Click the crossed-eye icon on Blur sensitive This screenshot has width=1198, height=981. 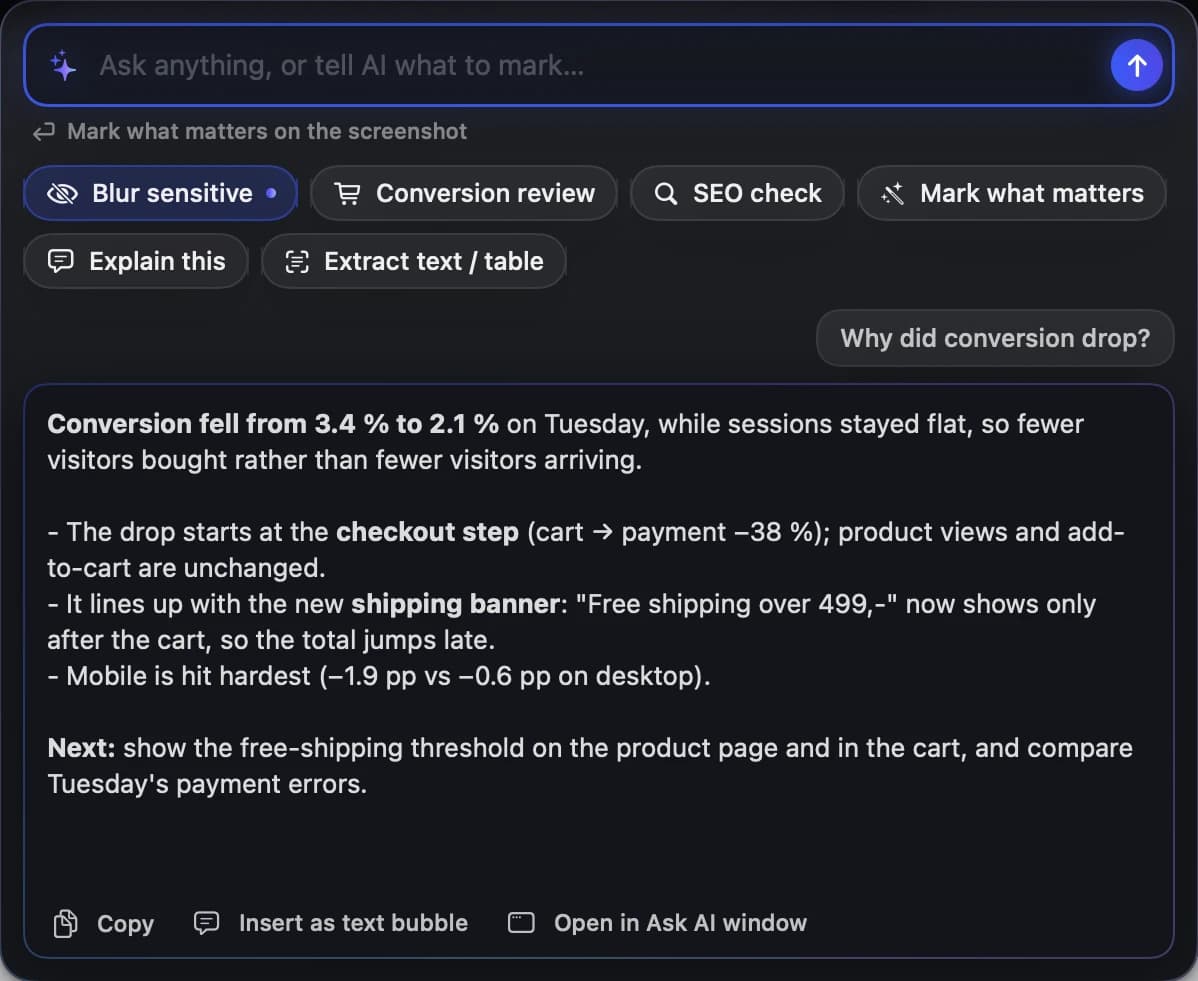point(63,194)
